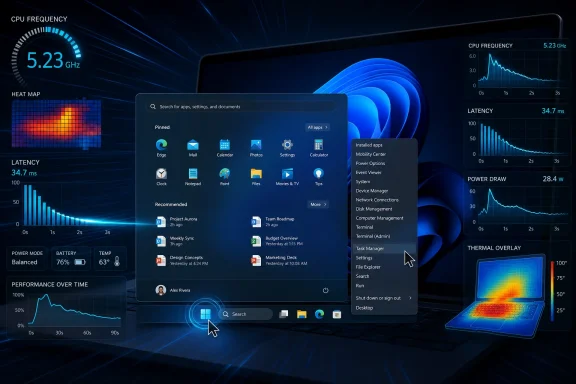
Task: Open recommended spreadsheet Budget Overview
Action: (x=277, y=241)
